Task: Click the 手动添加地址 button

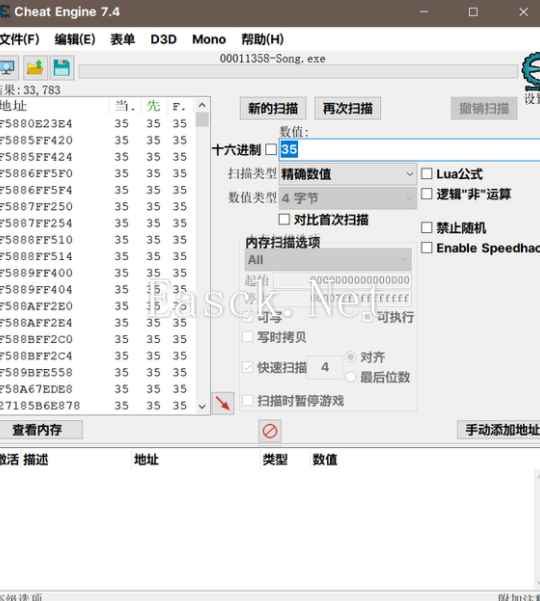Action: pyautogui.click(x=499, y=430)
